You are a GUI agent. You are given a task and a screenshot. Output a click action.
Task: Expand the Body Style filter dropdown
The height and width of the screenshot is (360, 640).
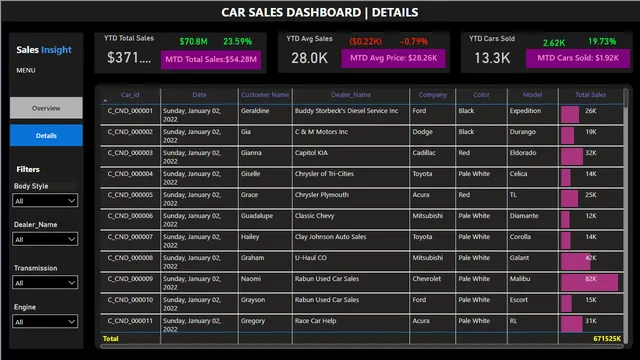tap(45, 200)
